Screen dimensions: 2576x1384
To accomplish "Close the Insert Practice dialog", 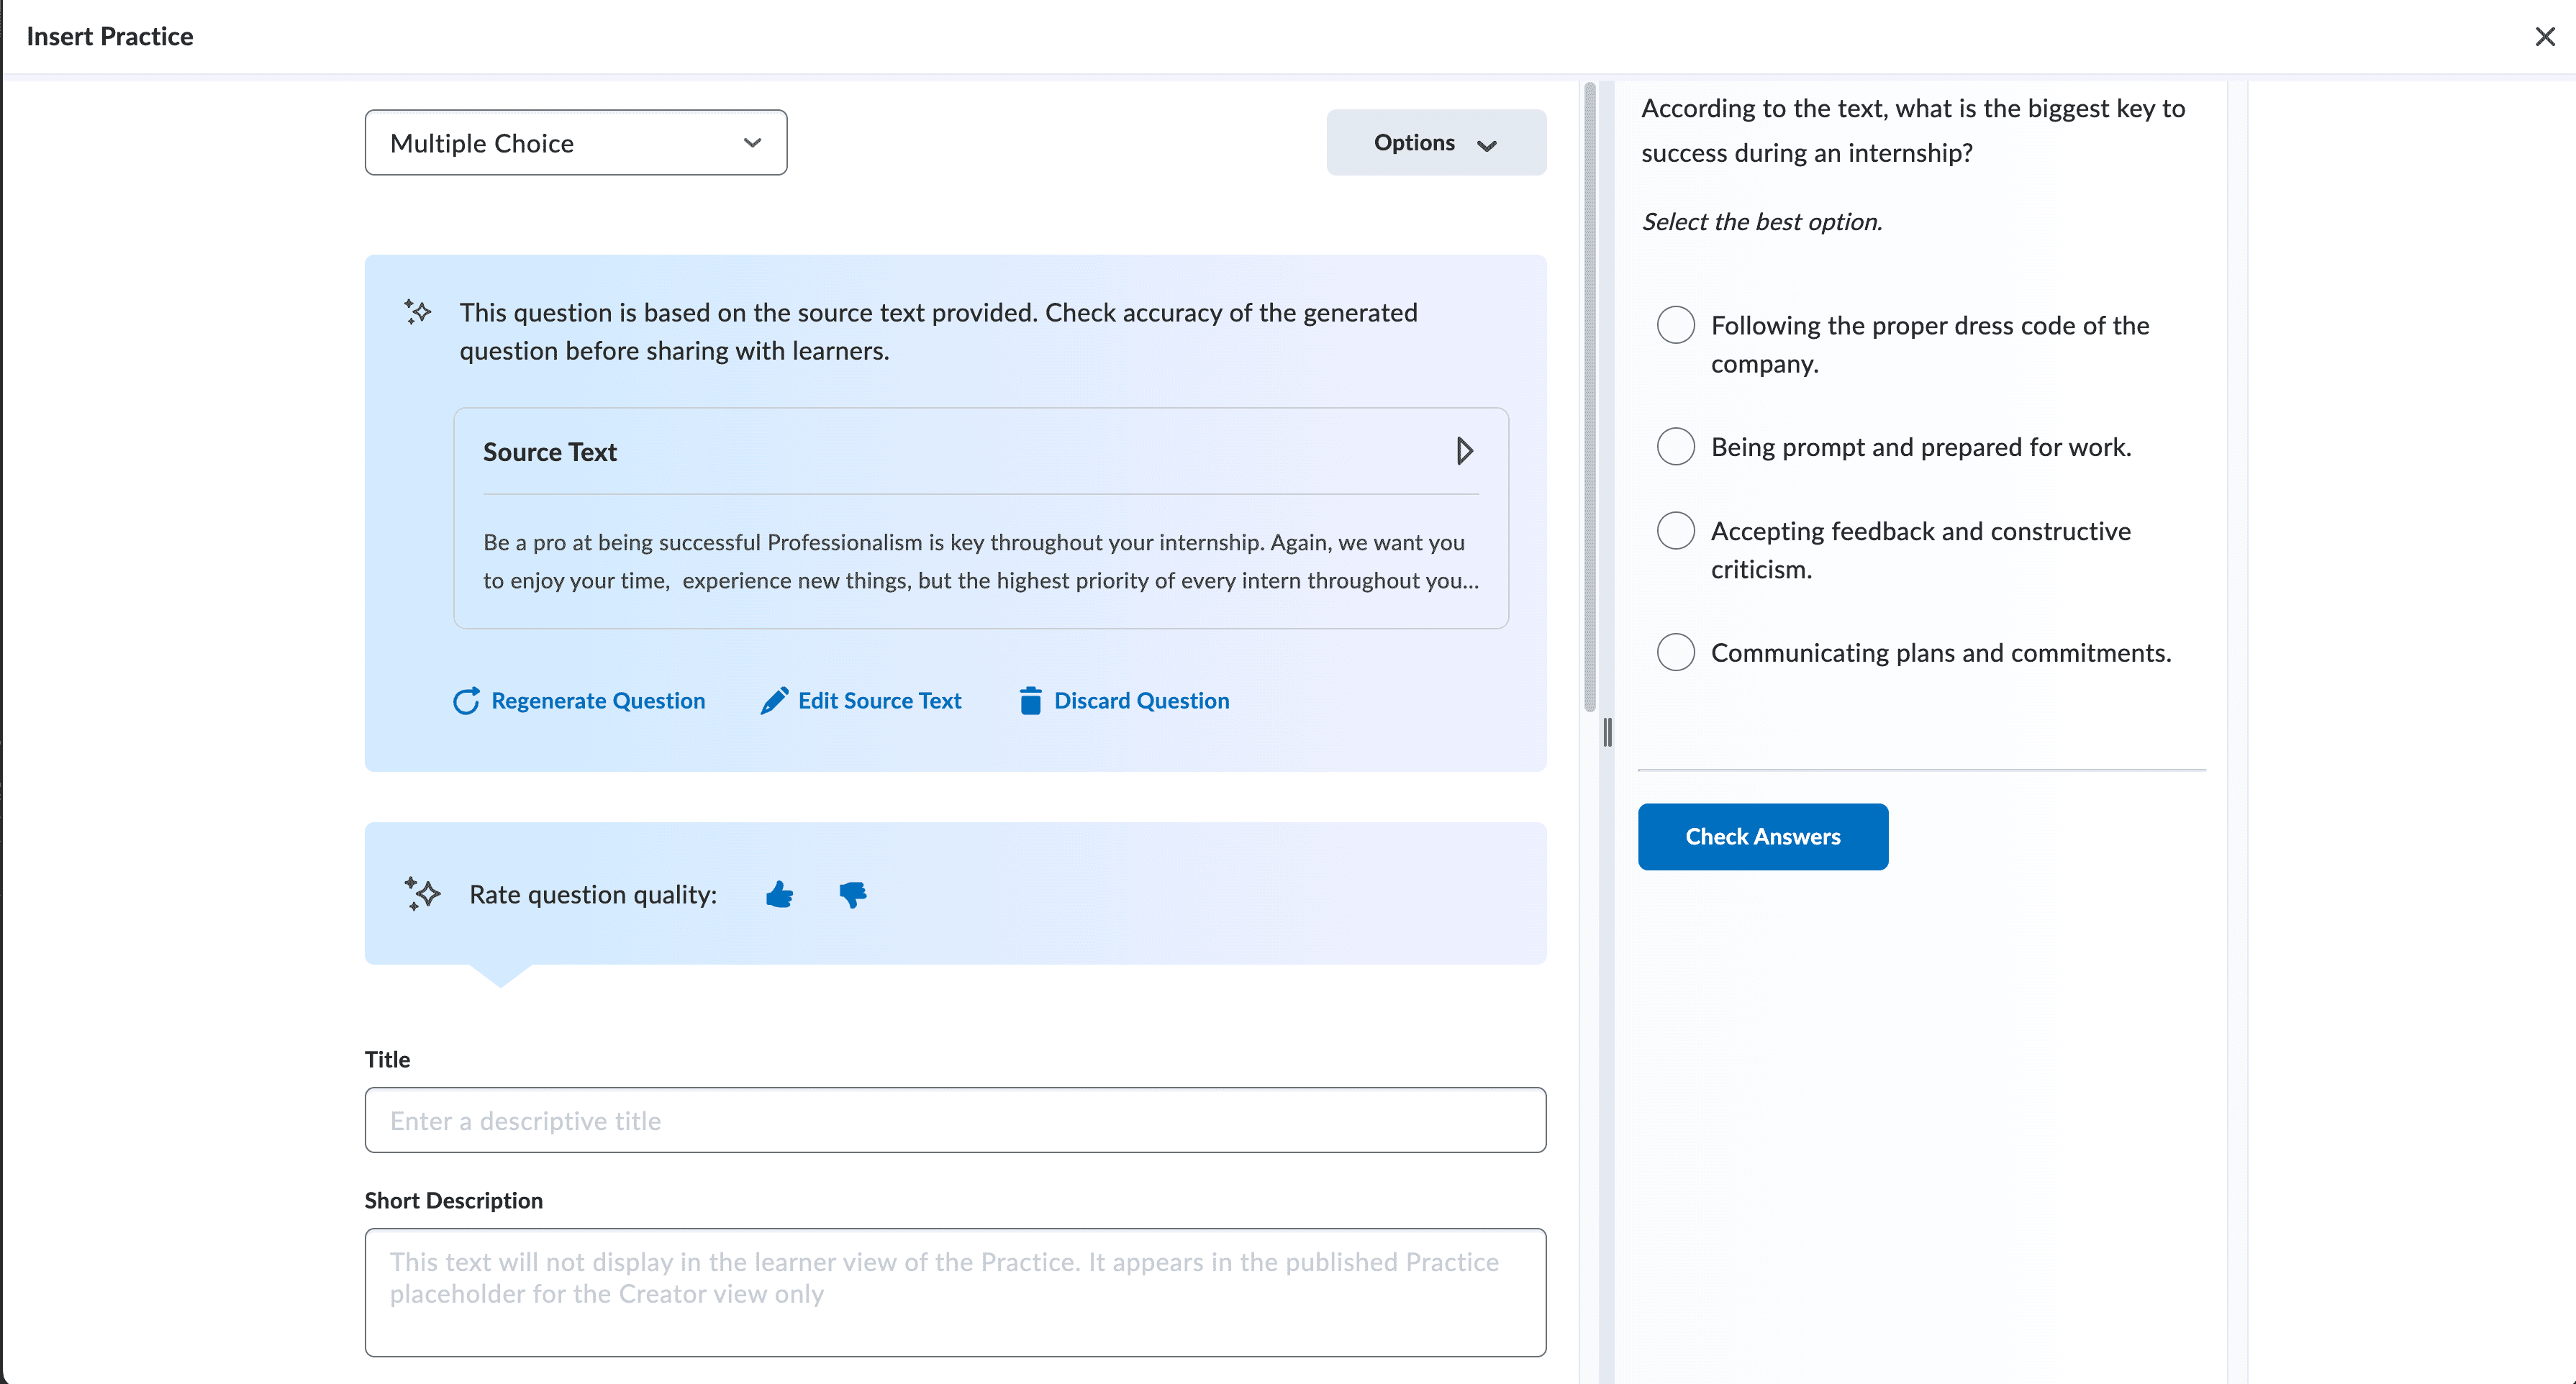I will 2545,36.
